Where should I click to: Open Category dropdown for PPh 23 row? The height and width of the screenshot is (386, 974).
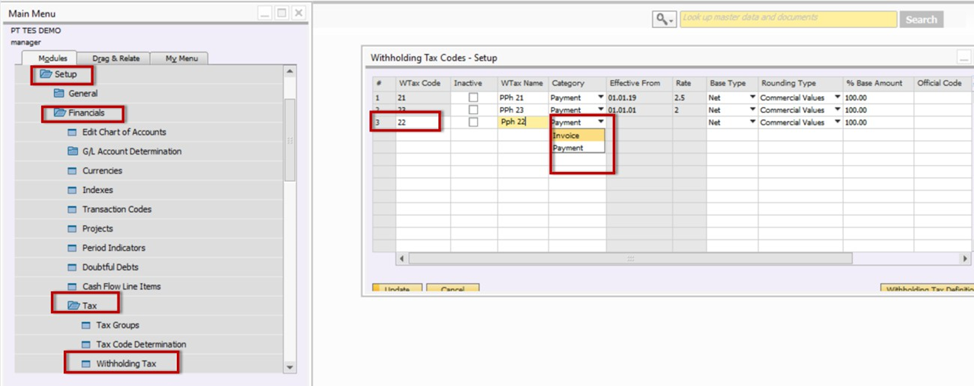tap(600, 110)
